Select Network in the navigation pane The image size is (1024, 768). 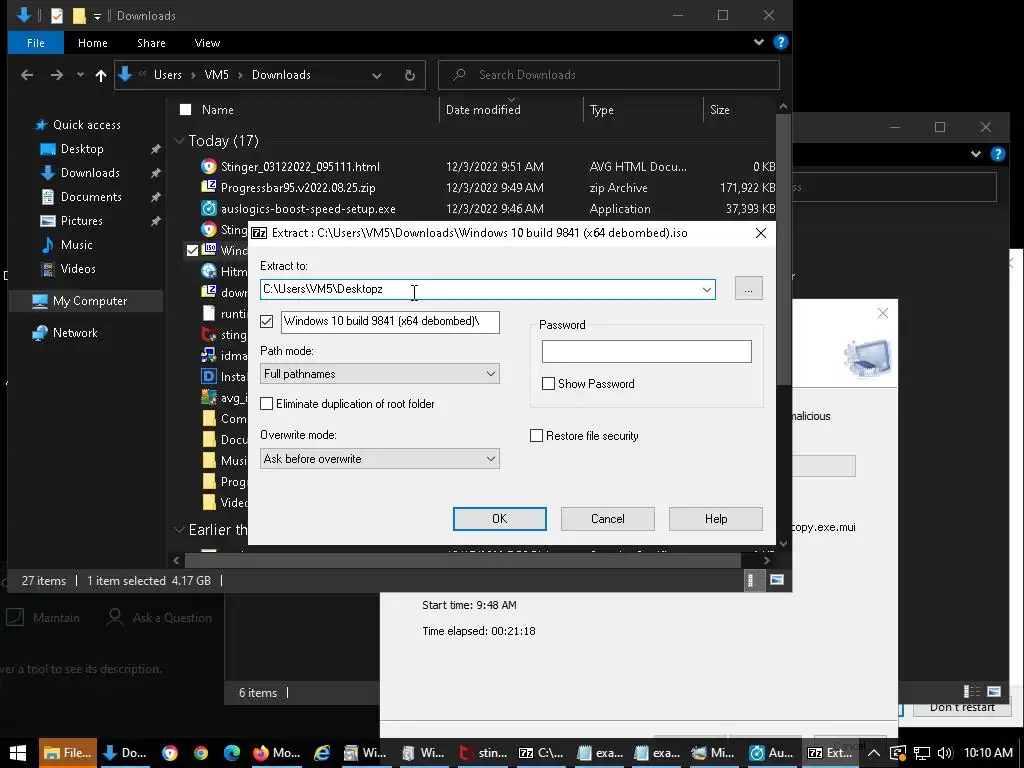(x=75, y=333)
